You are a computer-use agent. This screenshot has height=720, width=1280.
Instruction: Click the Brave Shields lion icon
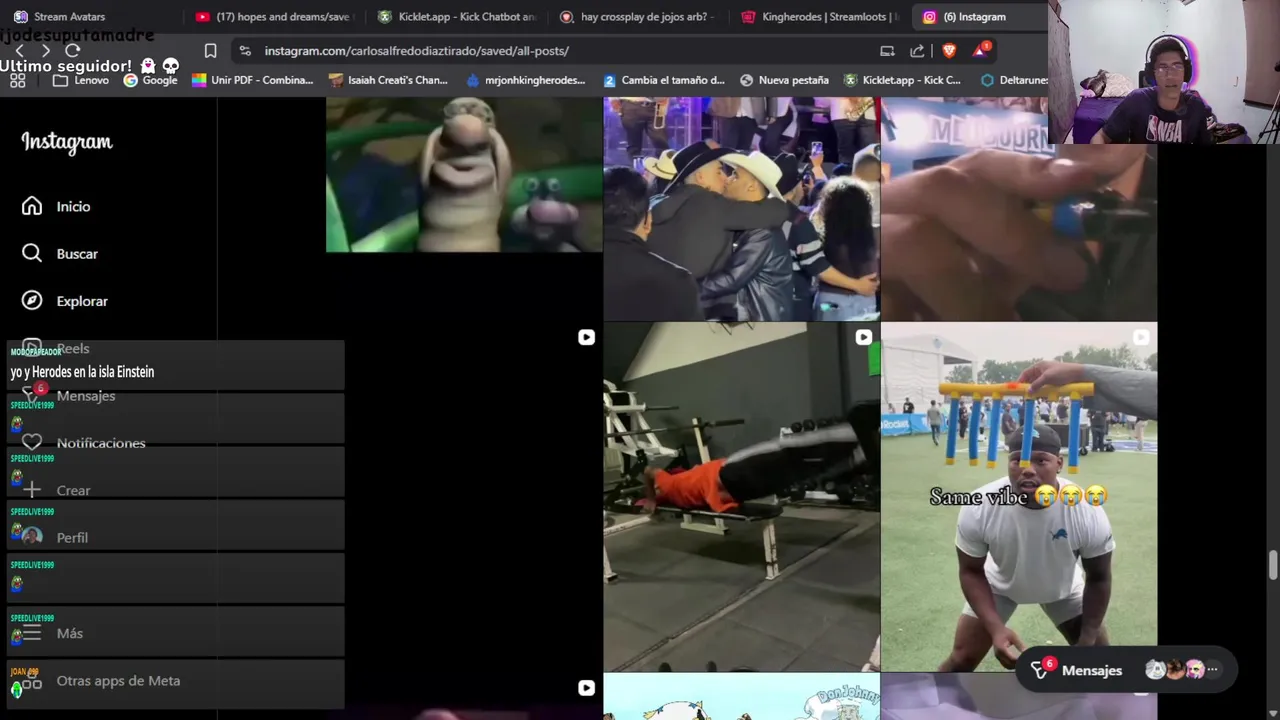click(949, 51)
